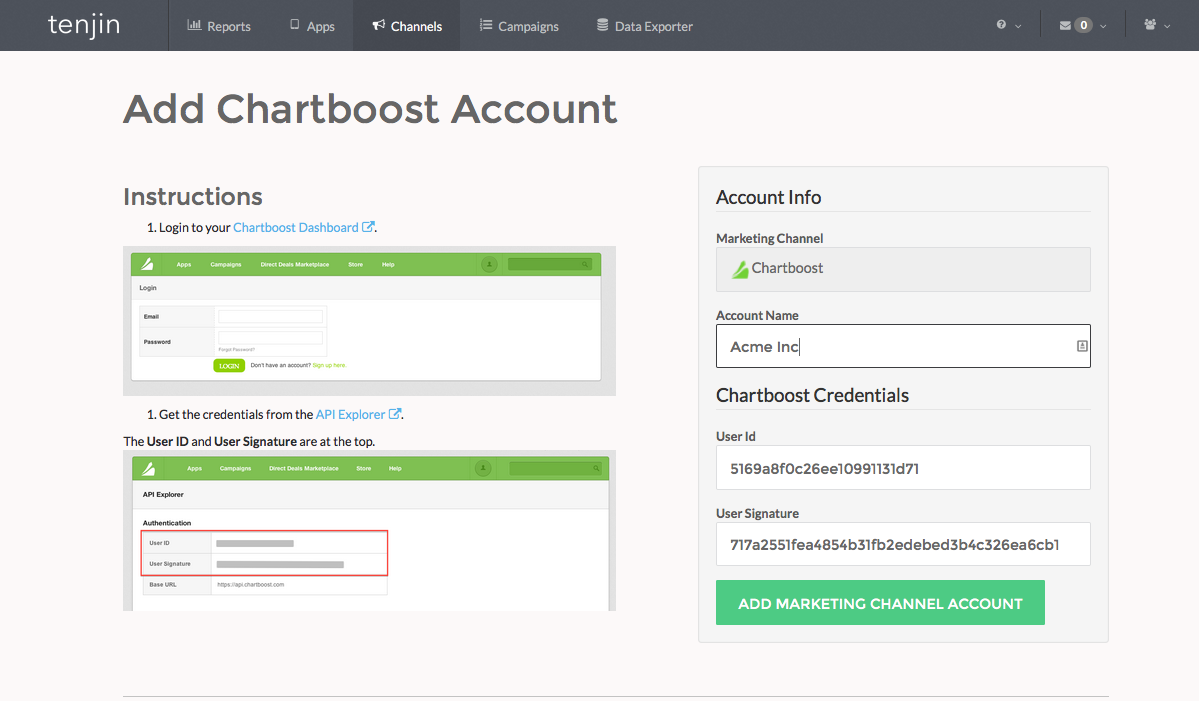
Task: Focus the User Id input field
Action: 903,468
